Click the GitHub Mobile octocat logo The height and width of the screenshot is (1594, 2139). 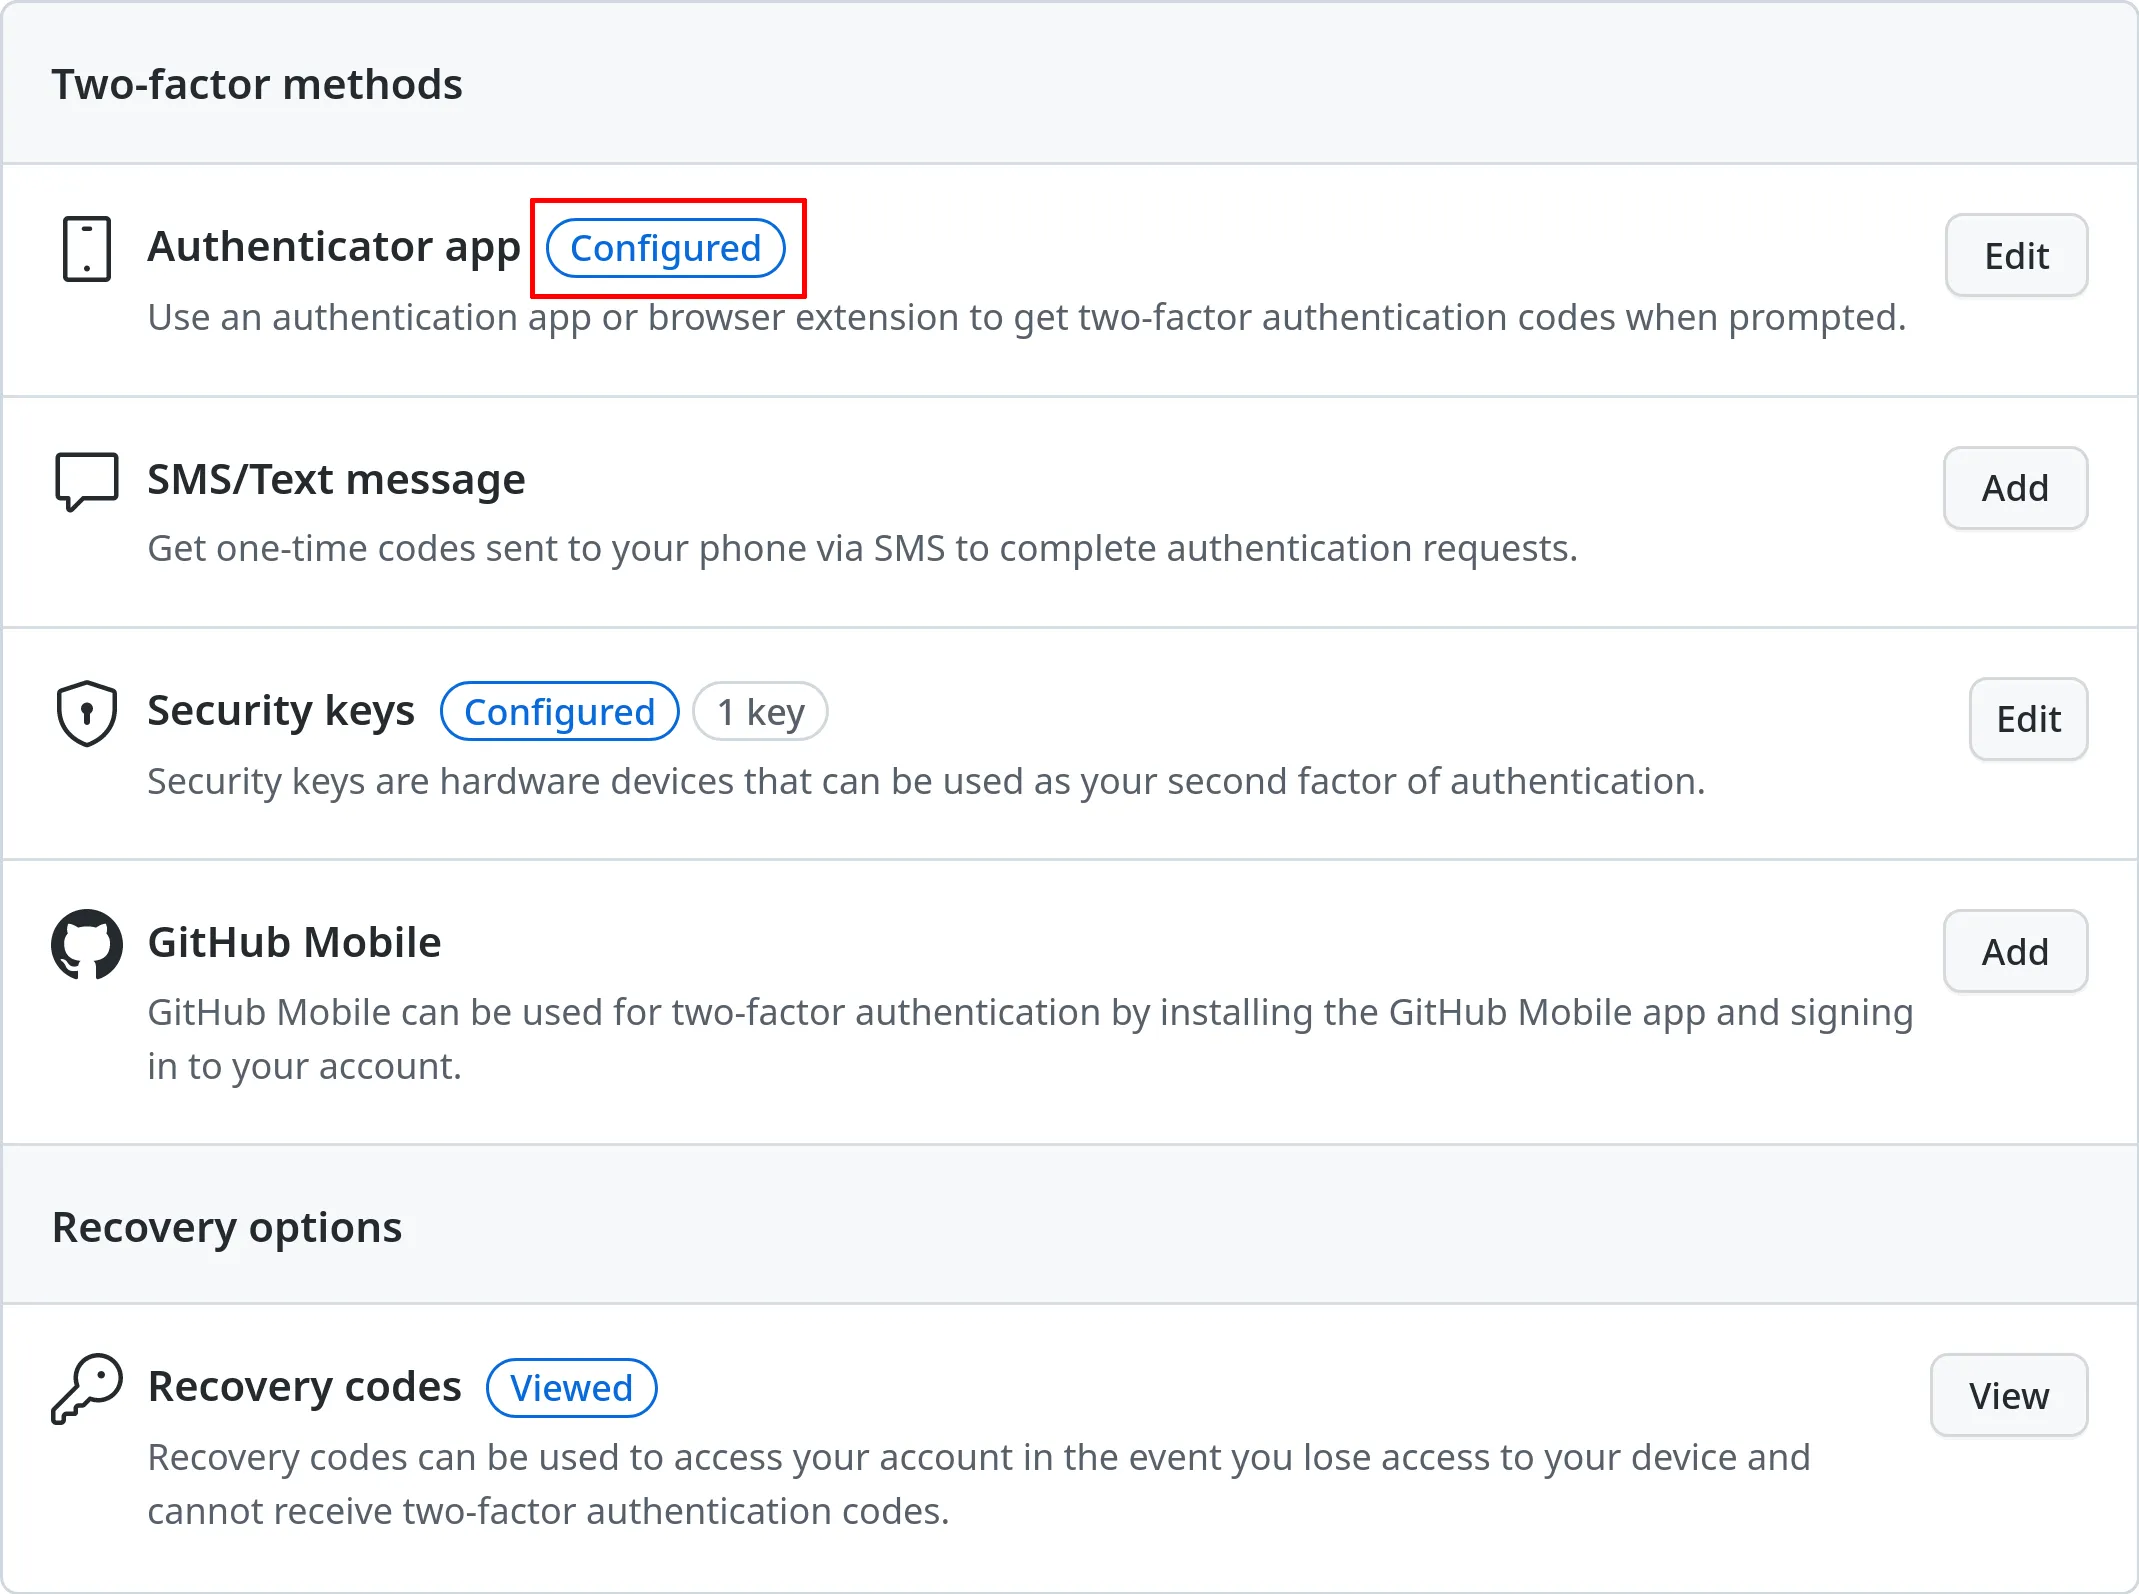[87, 944]
